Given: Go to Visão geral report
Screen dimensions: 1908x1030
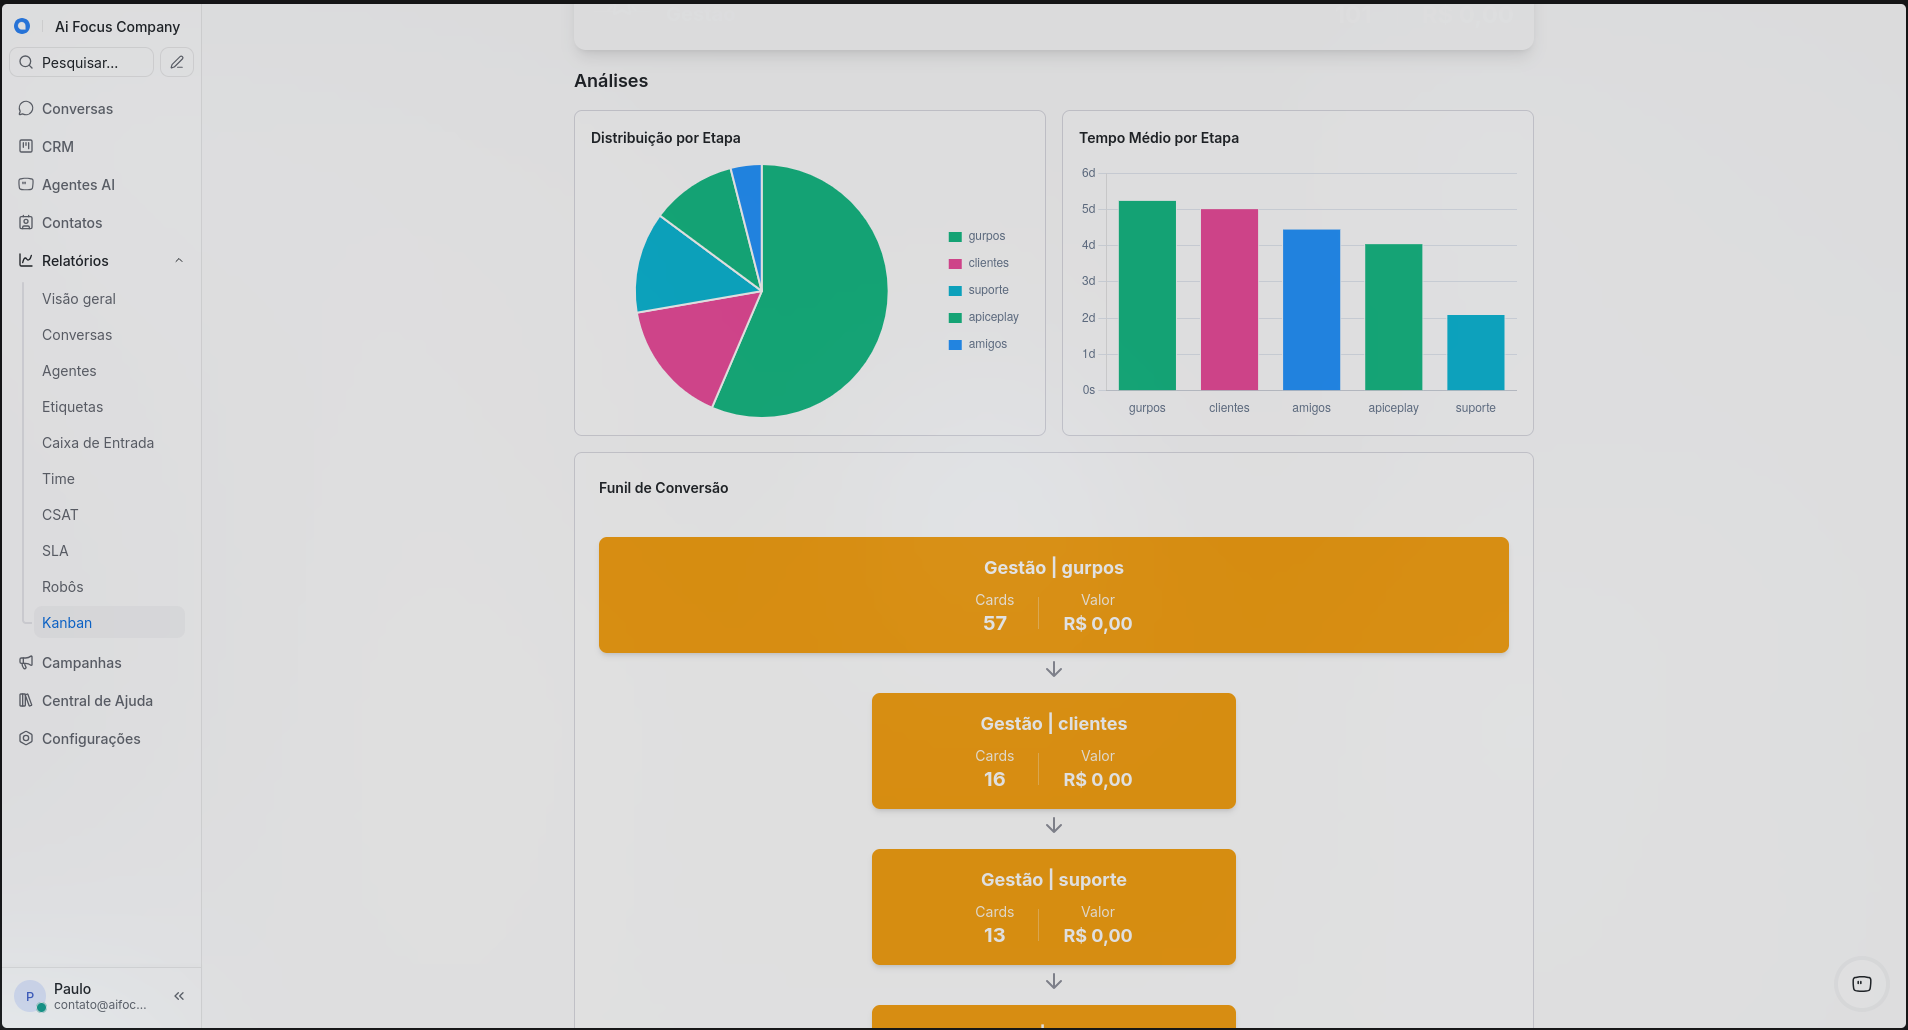Looking at the screenshot, I should coord(79,299).
